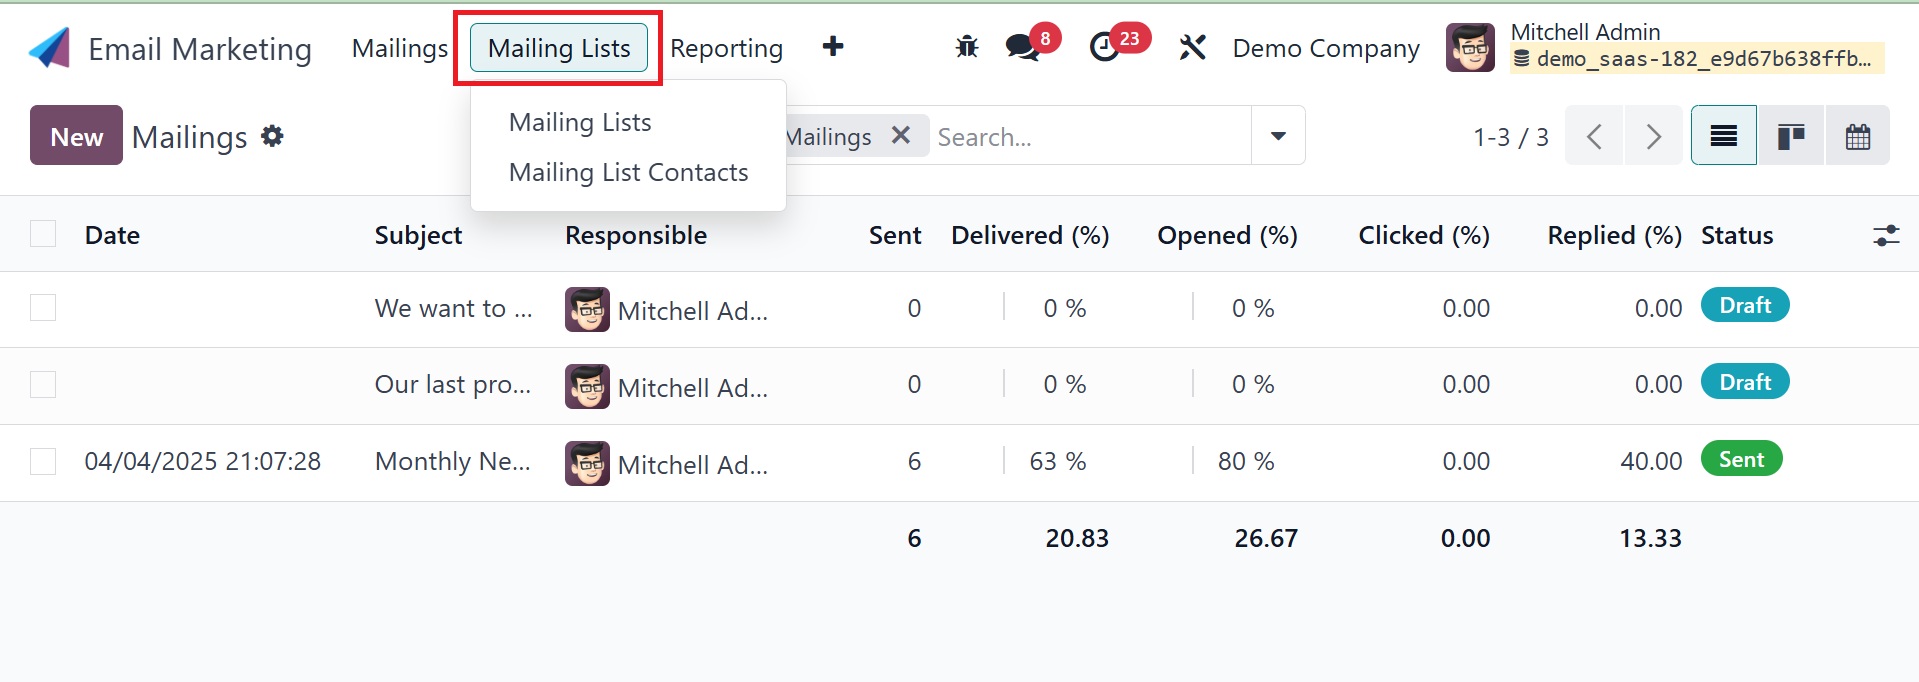This screenshot has height=682, width=1919.
Task: Open the Mailings gear settings menu
Action: click(x=272, y=136)
